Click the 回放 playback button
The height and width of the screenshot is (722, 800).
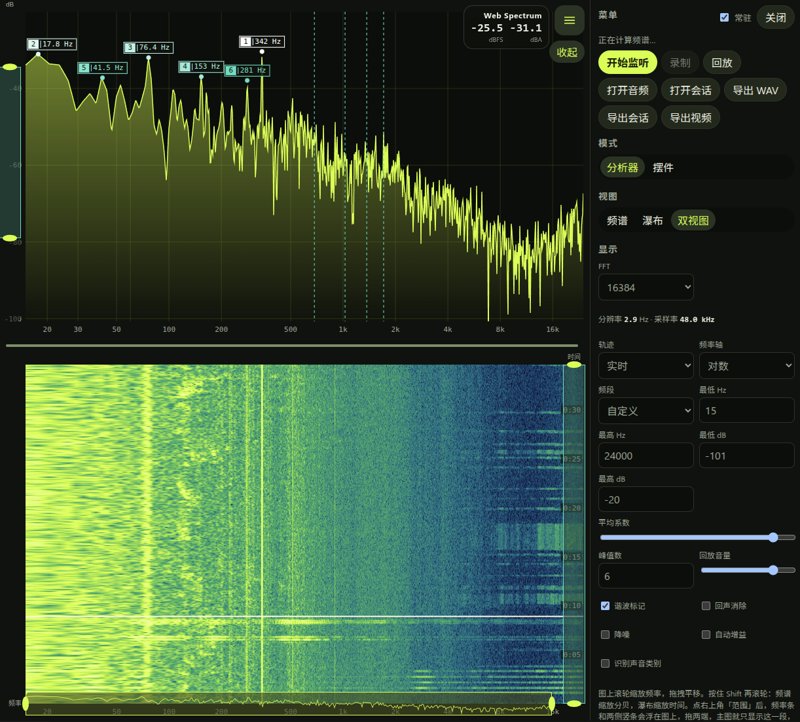[x=721, y=63]
